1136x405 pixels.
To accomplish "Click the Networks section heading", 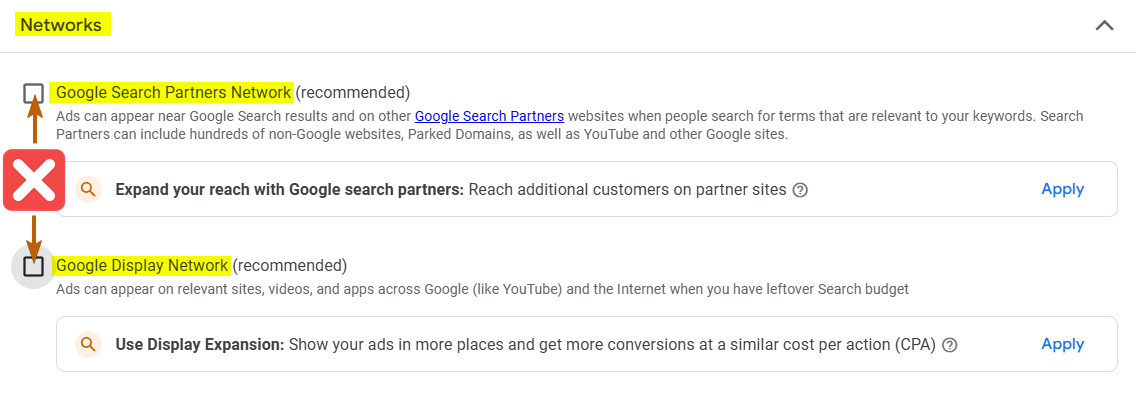I will (62, 25).
